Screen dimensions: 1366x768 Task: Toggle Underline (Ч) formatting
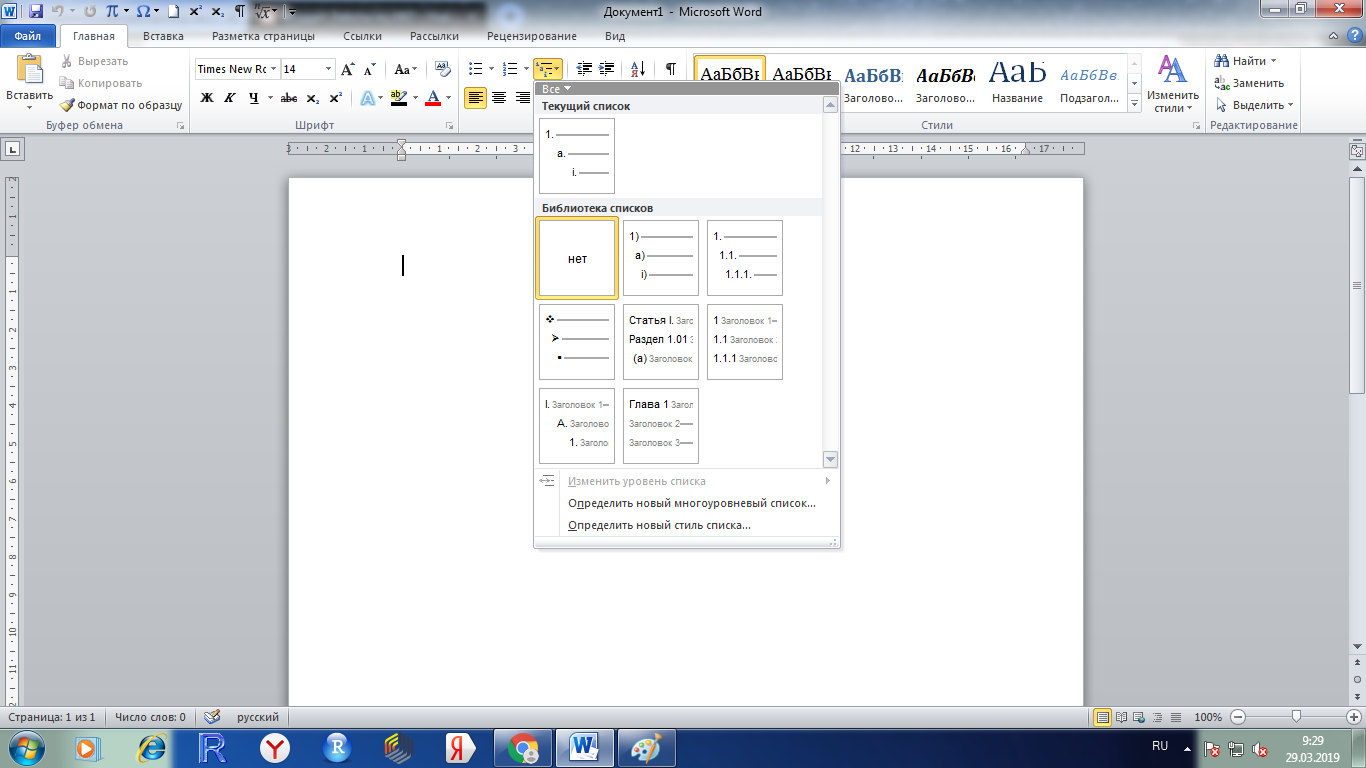pyautogui.click(x=253, y=98)
